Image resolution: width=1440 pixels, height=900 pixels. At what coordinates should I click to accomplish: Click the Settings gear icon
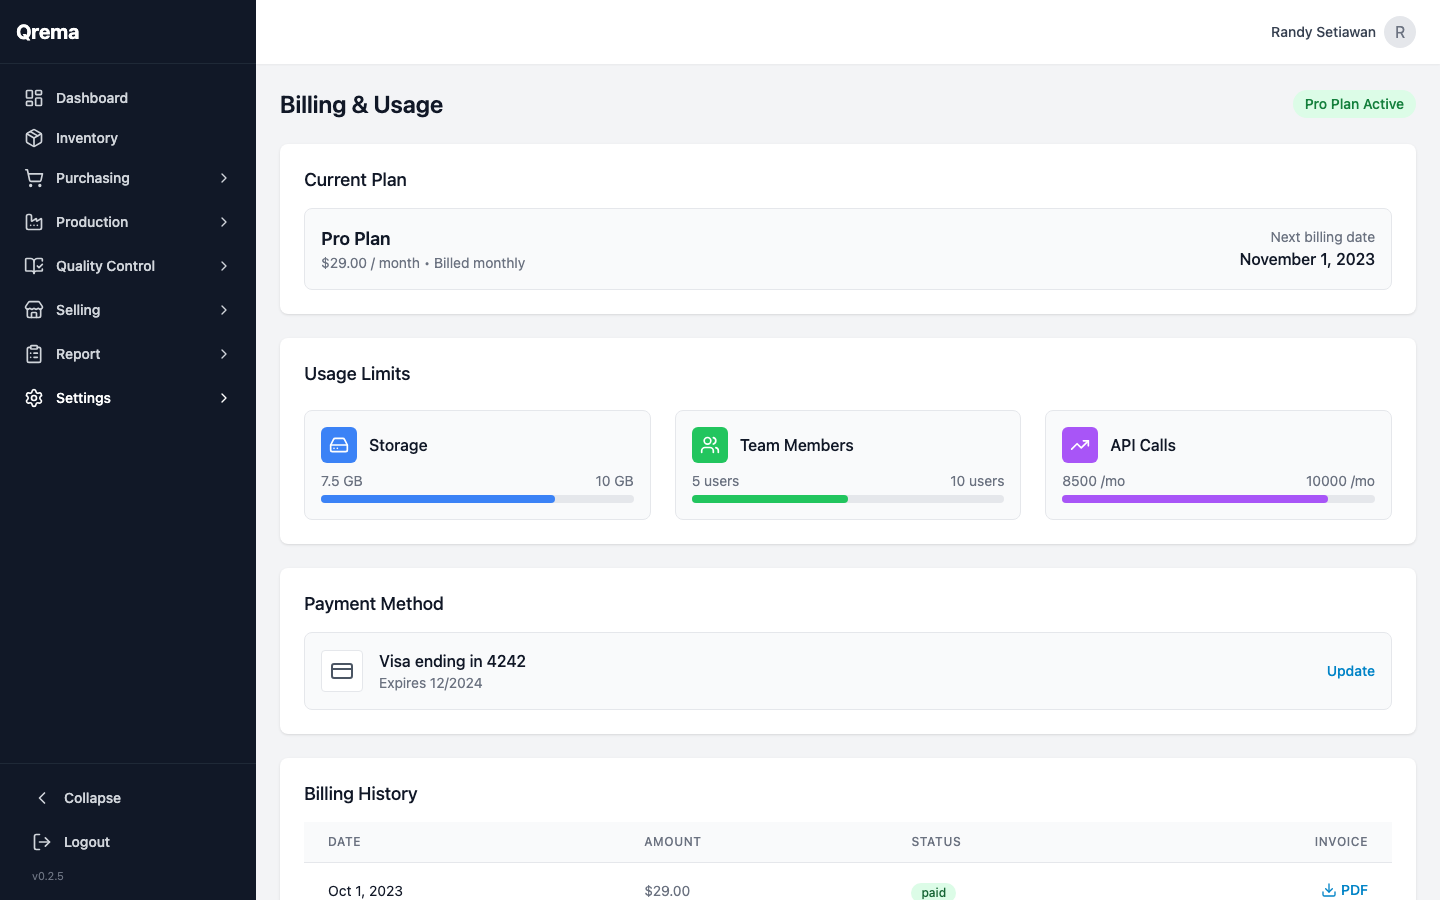tap(32, 398)
